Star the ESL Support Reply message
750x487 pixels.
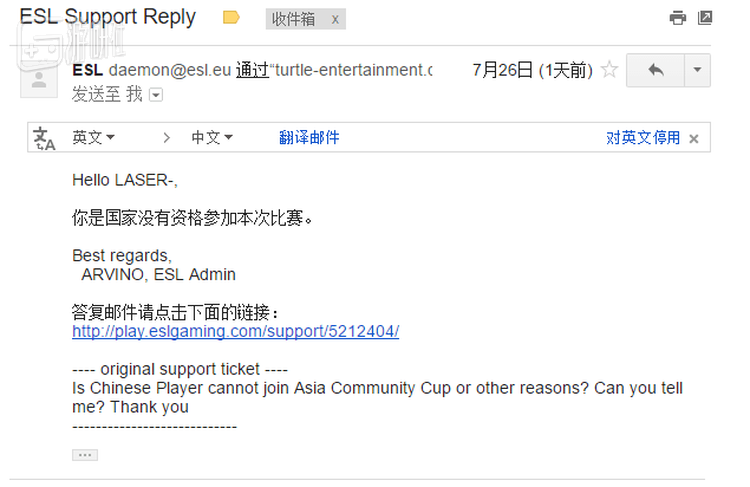[609, 71]
